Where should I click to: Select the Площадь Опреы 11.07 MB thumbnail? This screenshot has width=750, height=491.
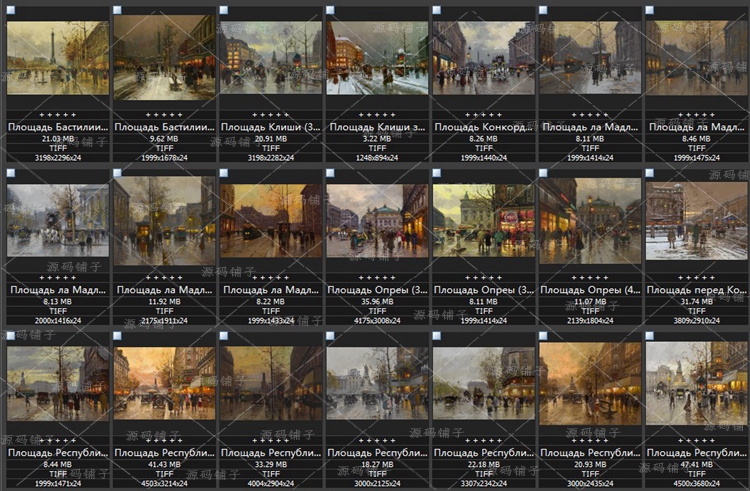[x=590, y=221]
